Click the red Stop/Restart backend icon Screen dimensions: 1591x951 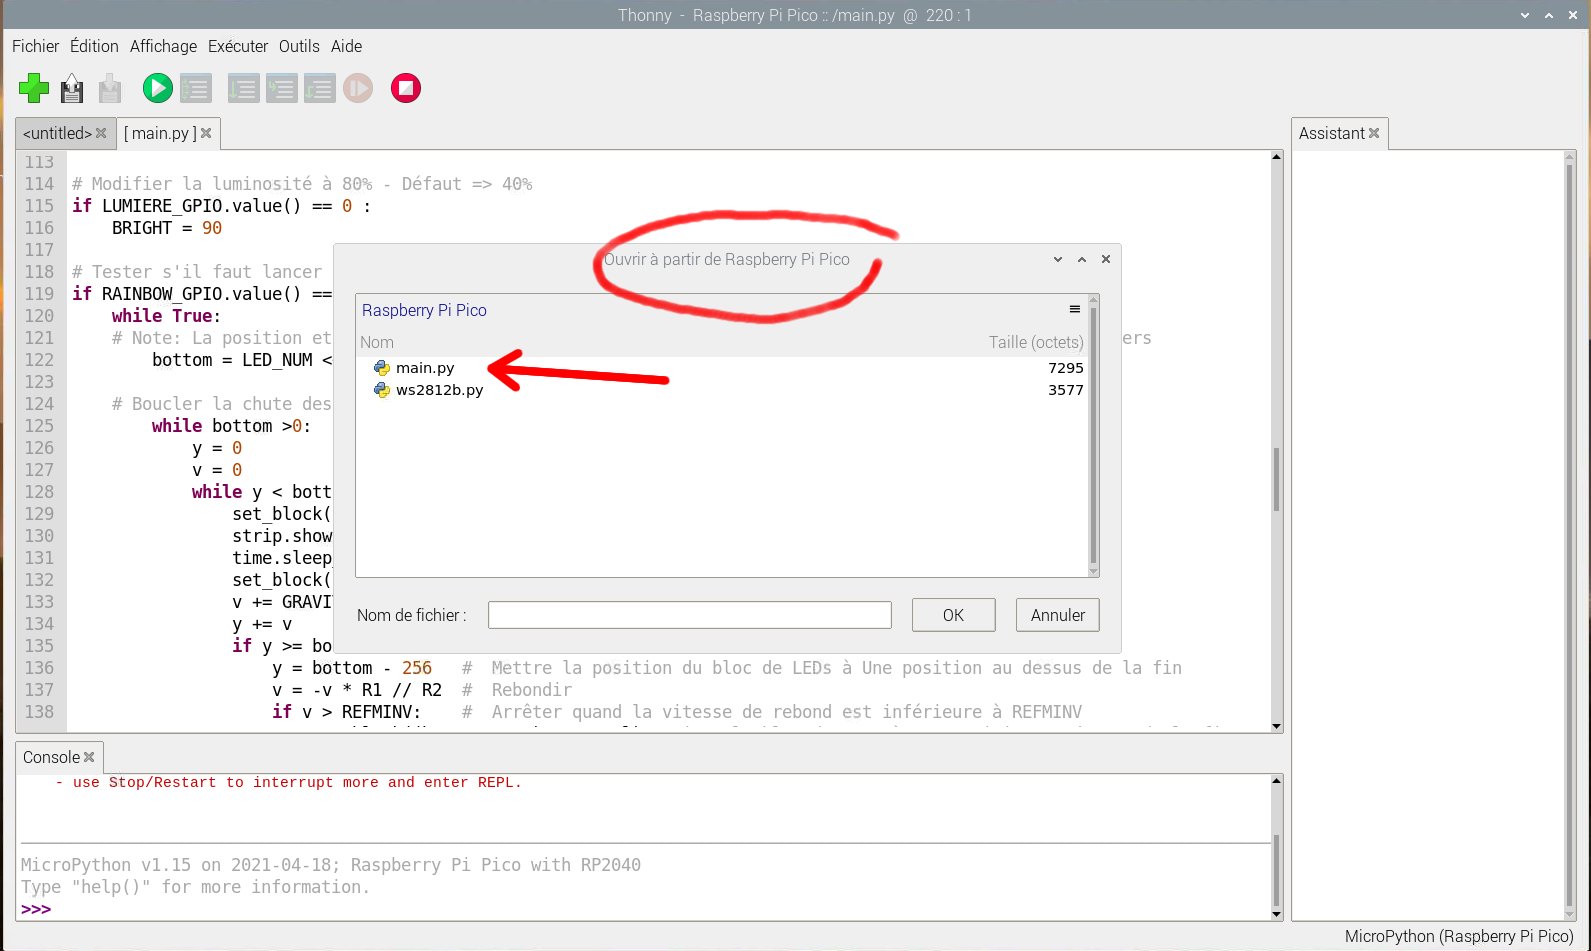pyautogui.click(x=405, y=88)
